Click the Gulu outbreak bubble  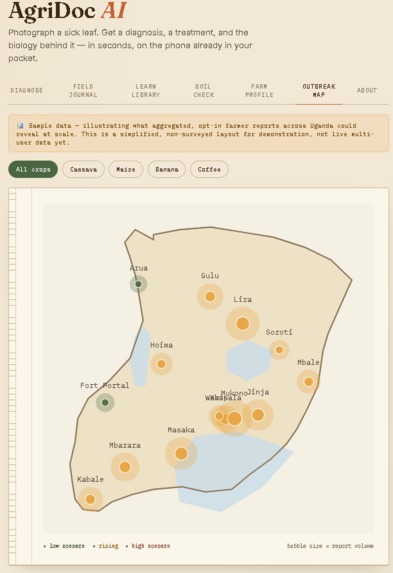pos(210,296)
